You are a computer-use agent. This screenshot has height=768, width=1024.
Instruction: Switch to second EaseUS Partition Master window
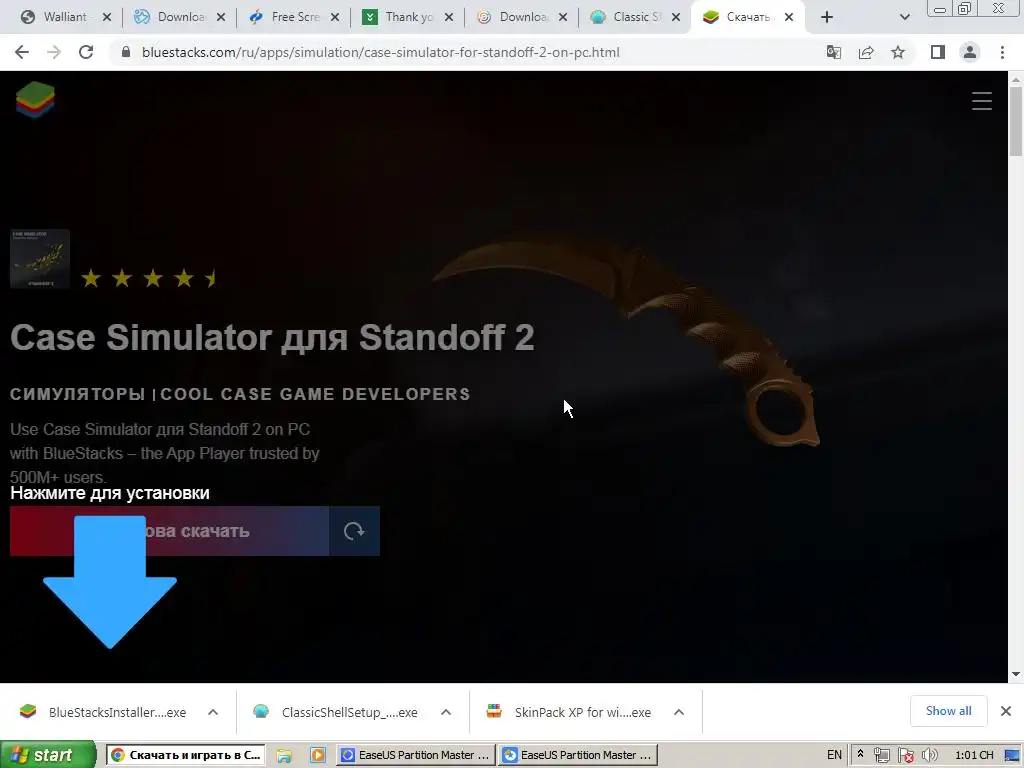[x=578, y=755]
